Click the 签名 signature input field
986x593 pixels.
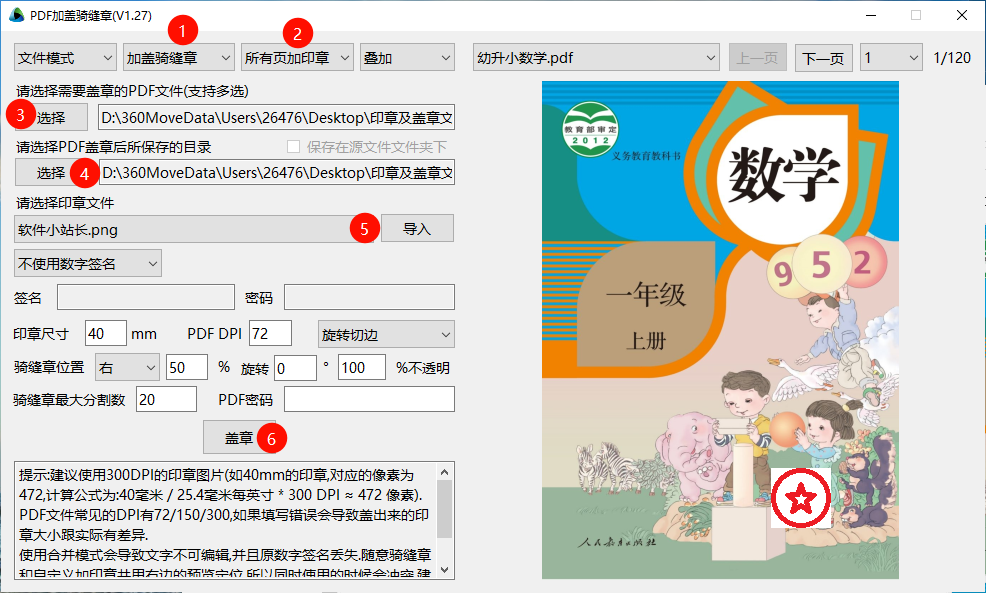[146, 297]
